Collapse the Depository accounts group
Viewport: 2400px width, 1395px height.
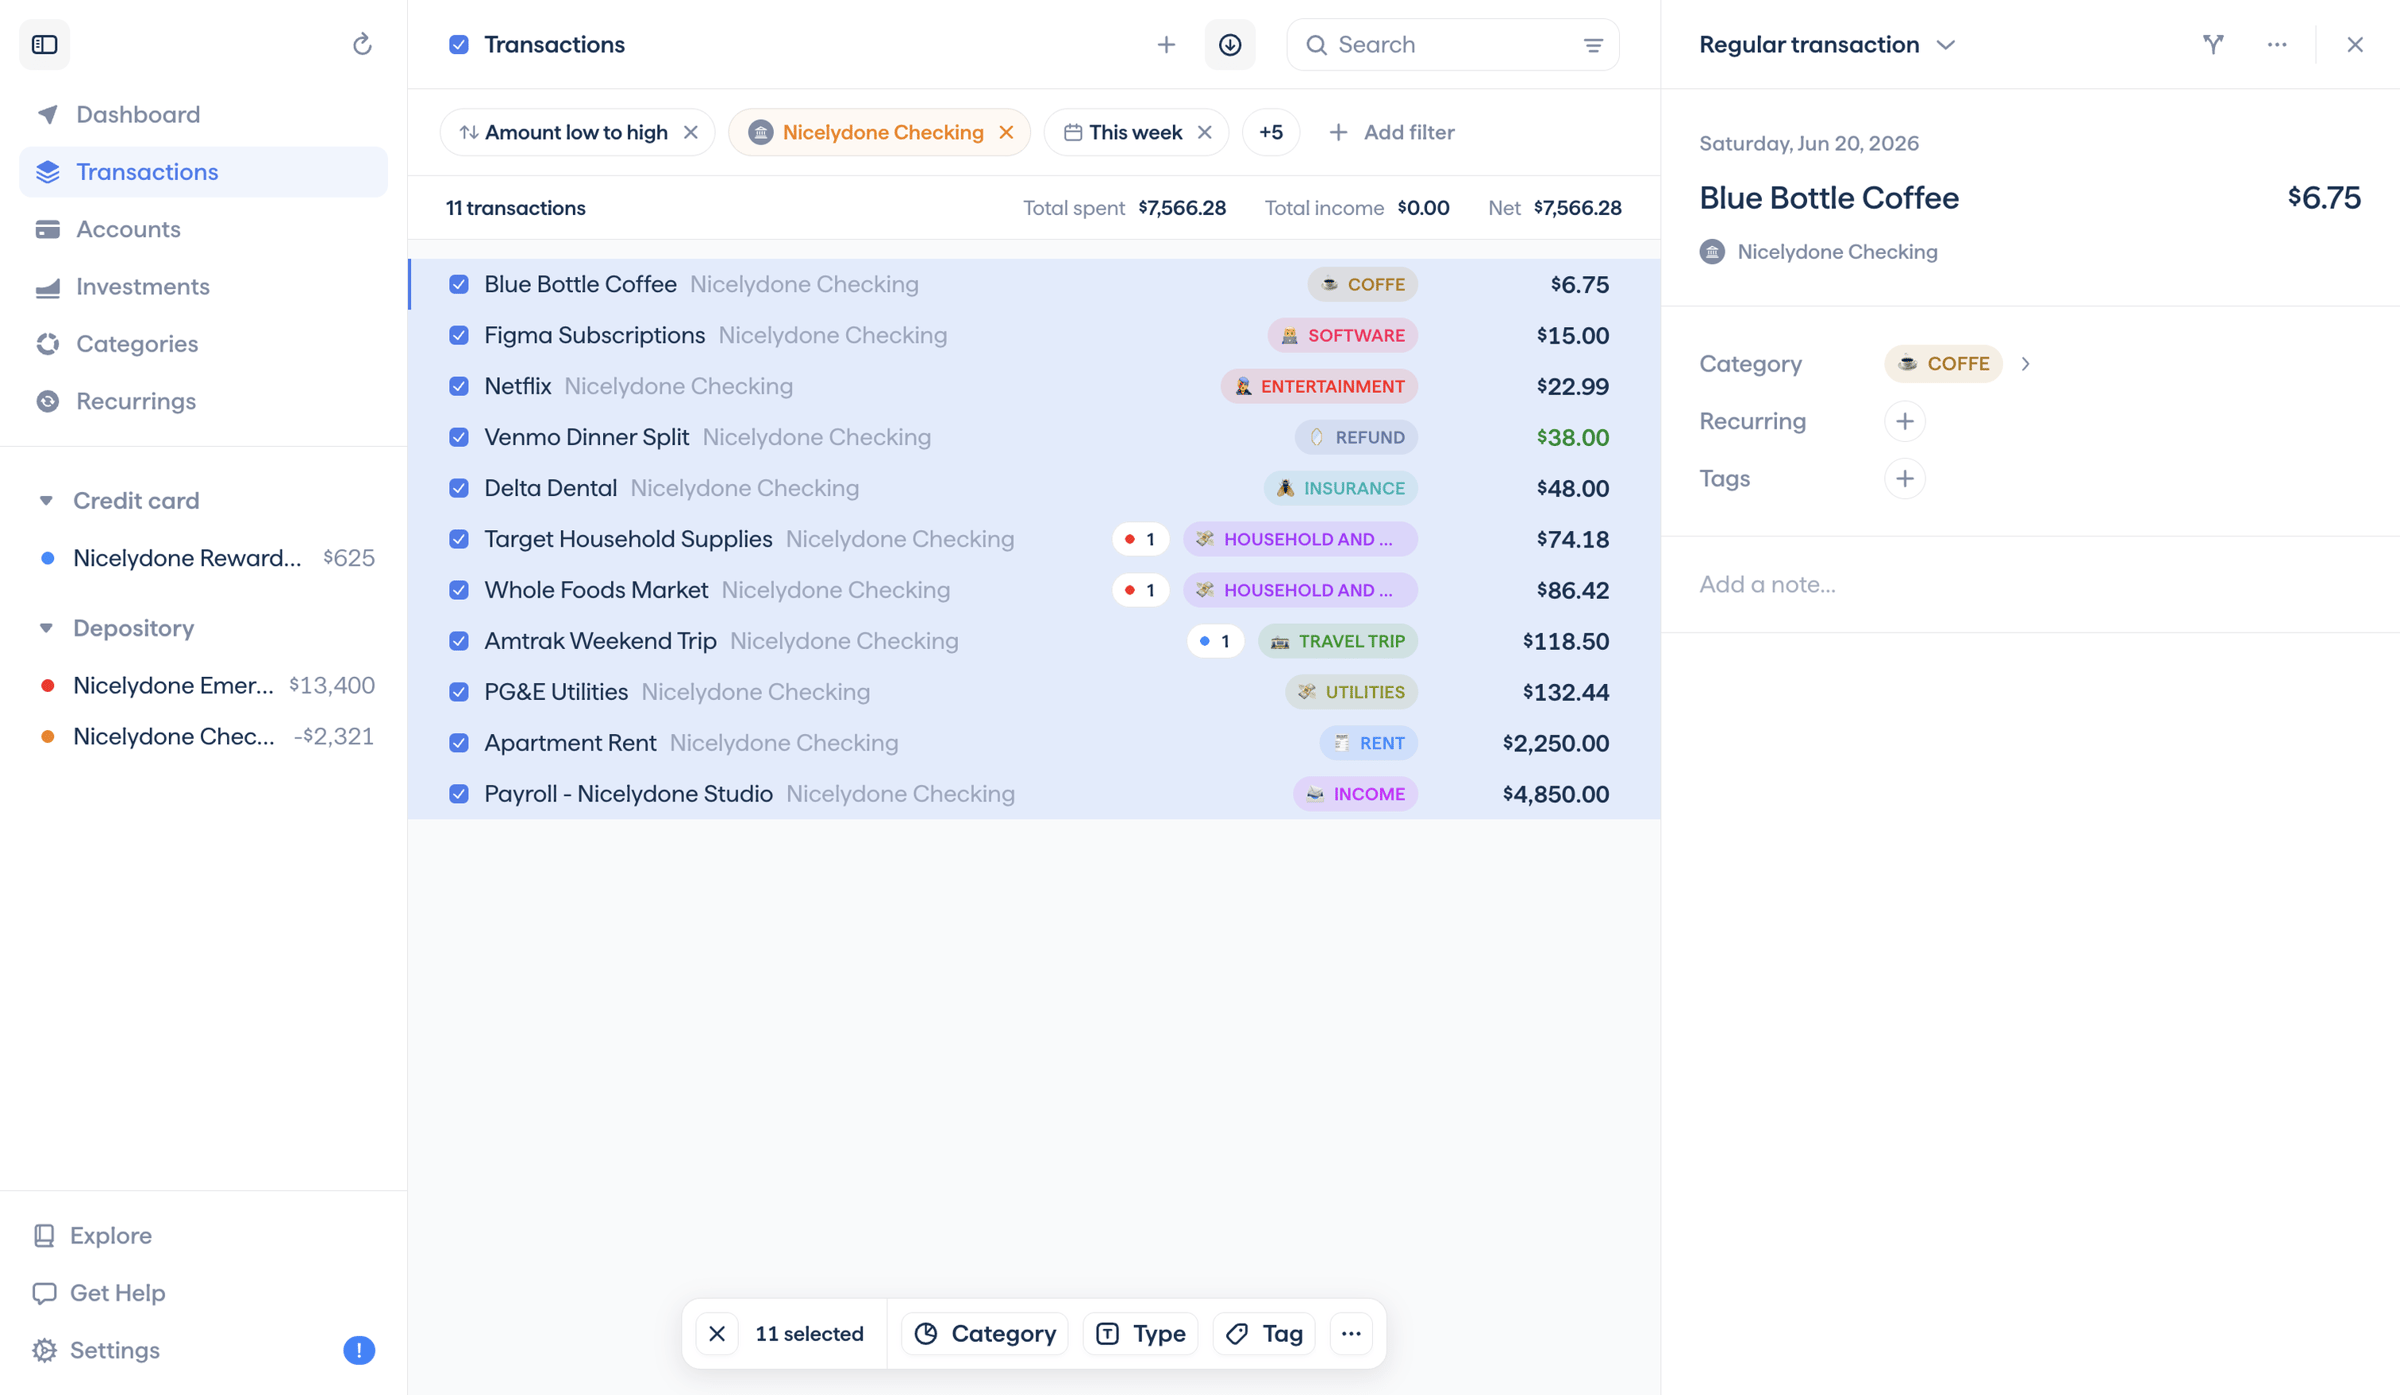click(46, 628)
